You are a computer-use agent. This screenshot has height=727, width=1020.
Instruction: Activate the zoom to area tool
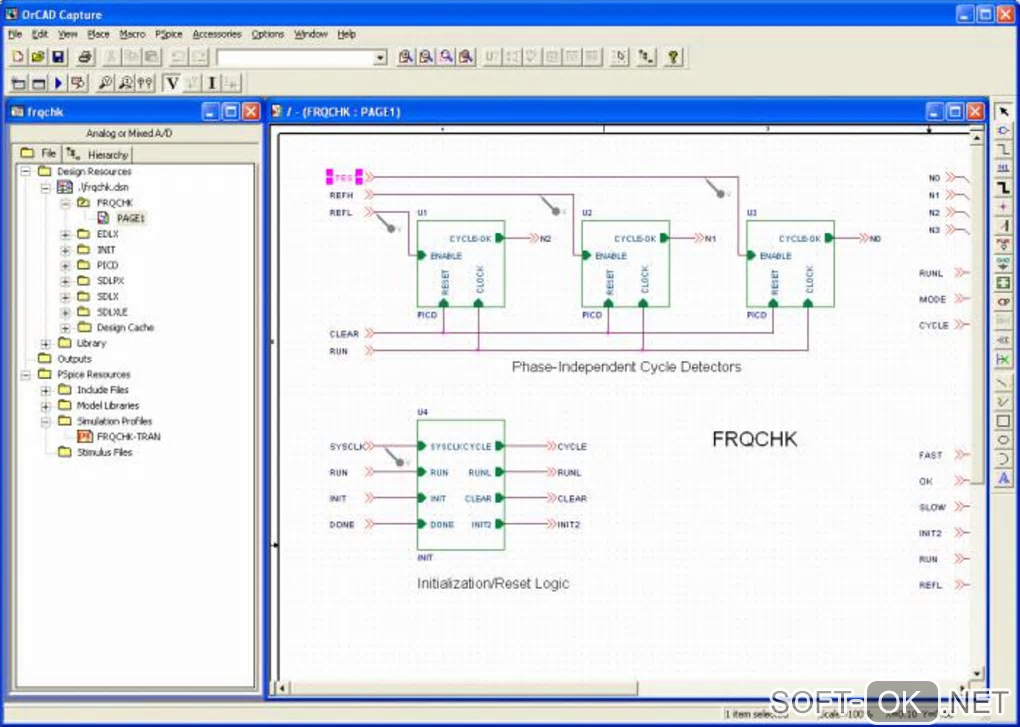446,57
